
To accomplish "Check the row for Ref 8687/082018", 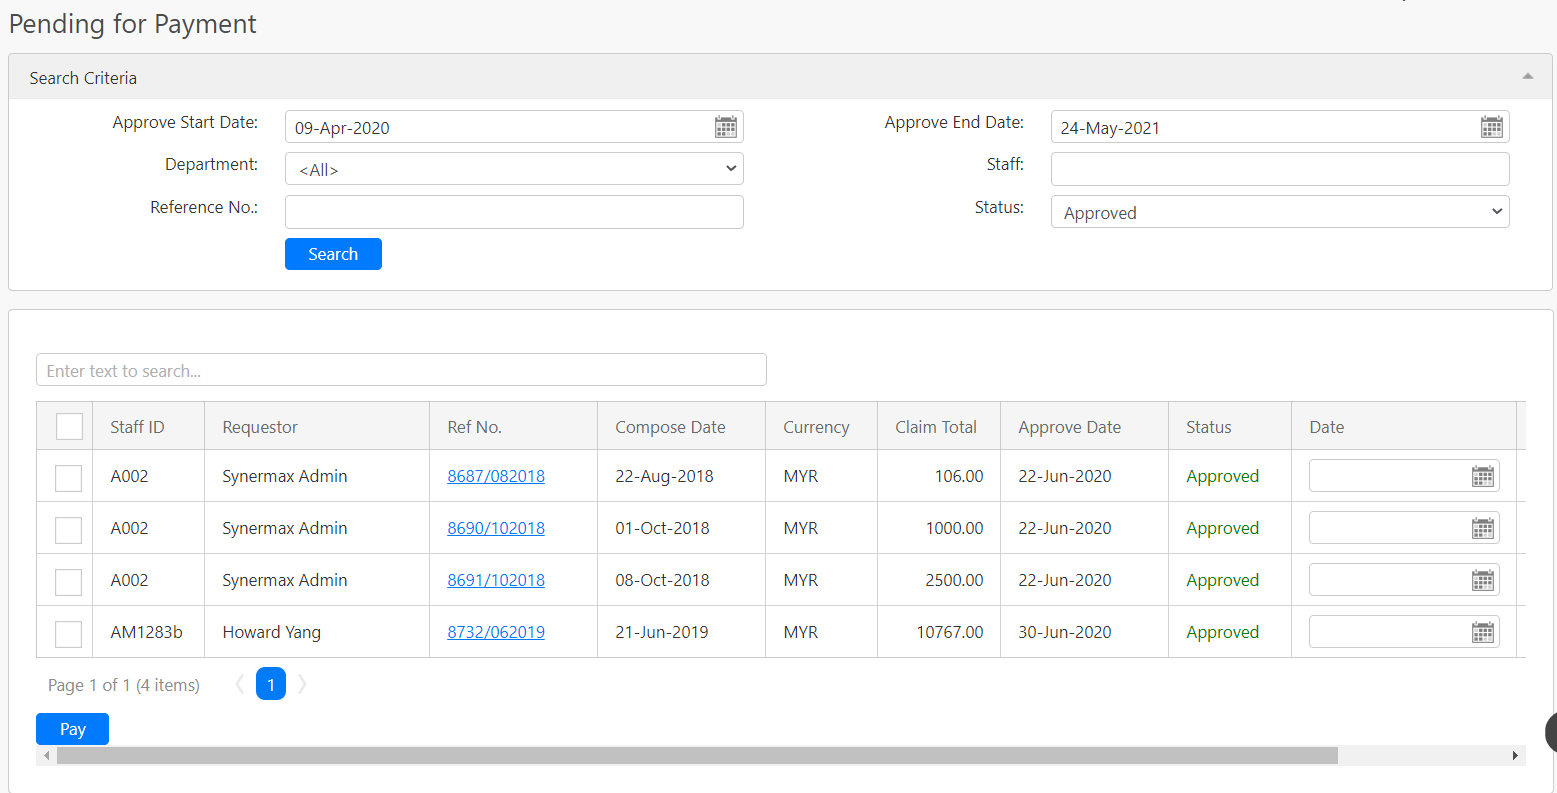I will point(68,478).
